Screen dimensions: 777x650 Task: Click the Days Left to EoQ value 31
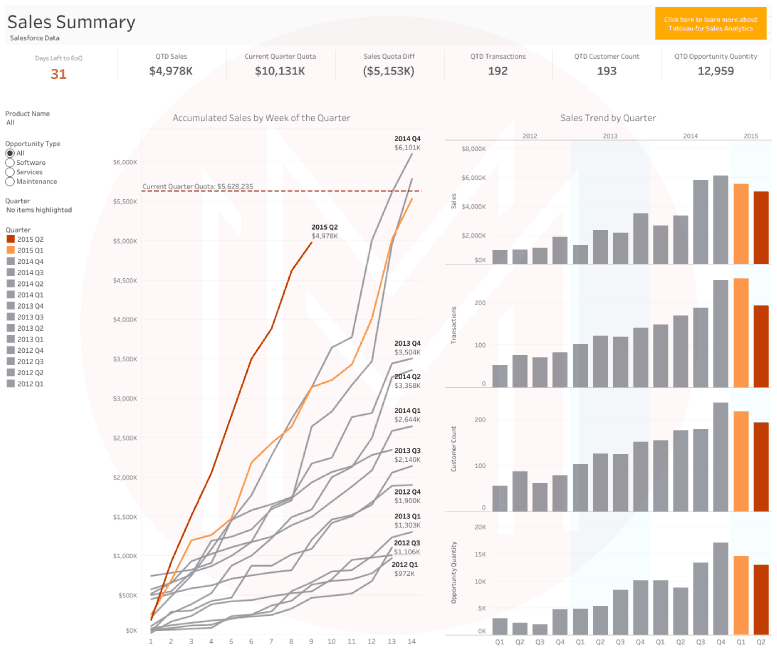[x=58, y=73]
